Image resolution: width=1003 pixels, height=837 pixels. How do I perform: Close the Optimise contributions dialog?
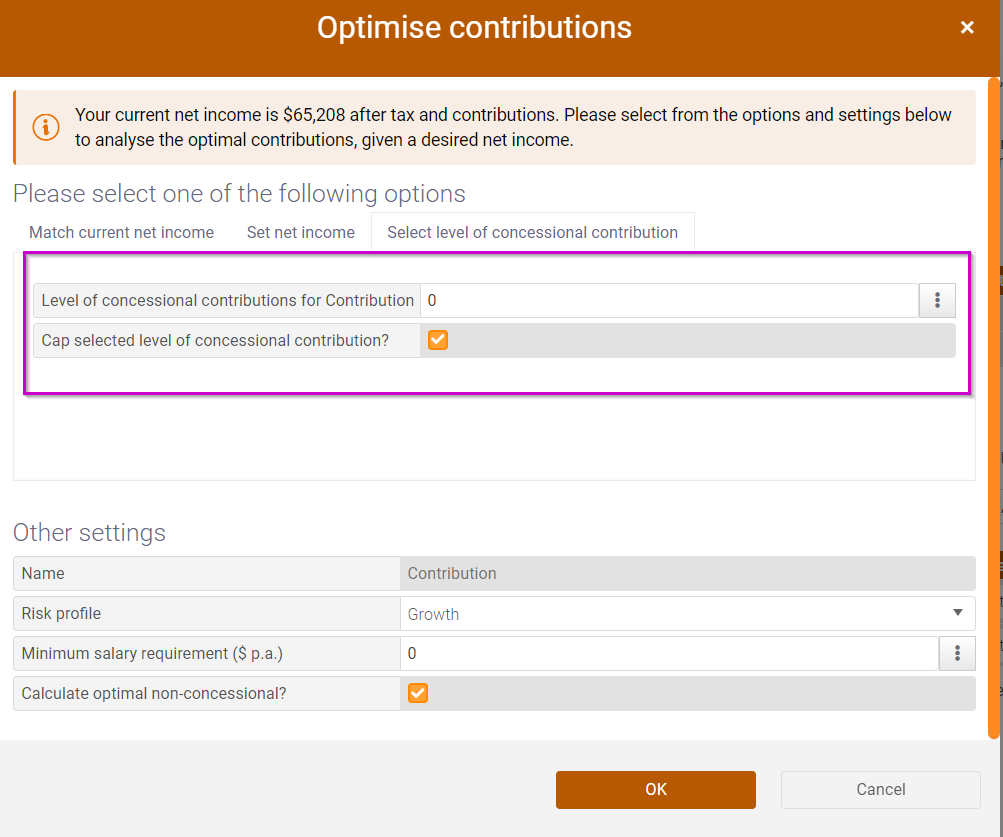point(967,28)
